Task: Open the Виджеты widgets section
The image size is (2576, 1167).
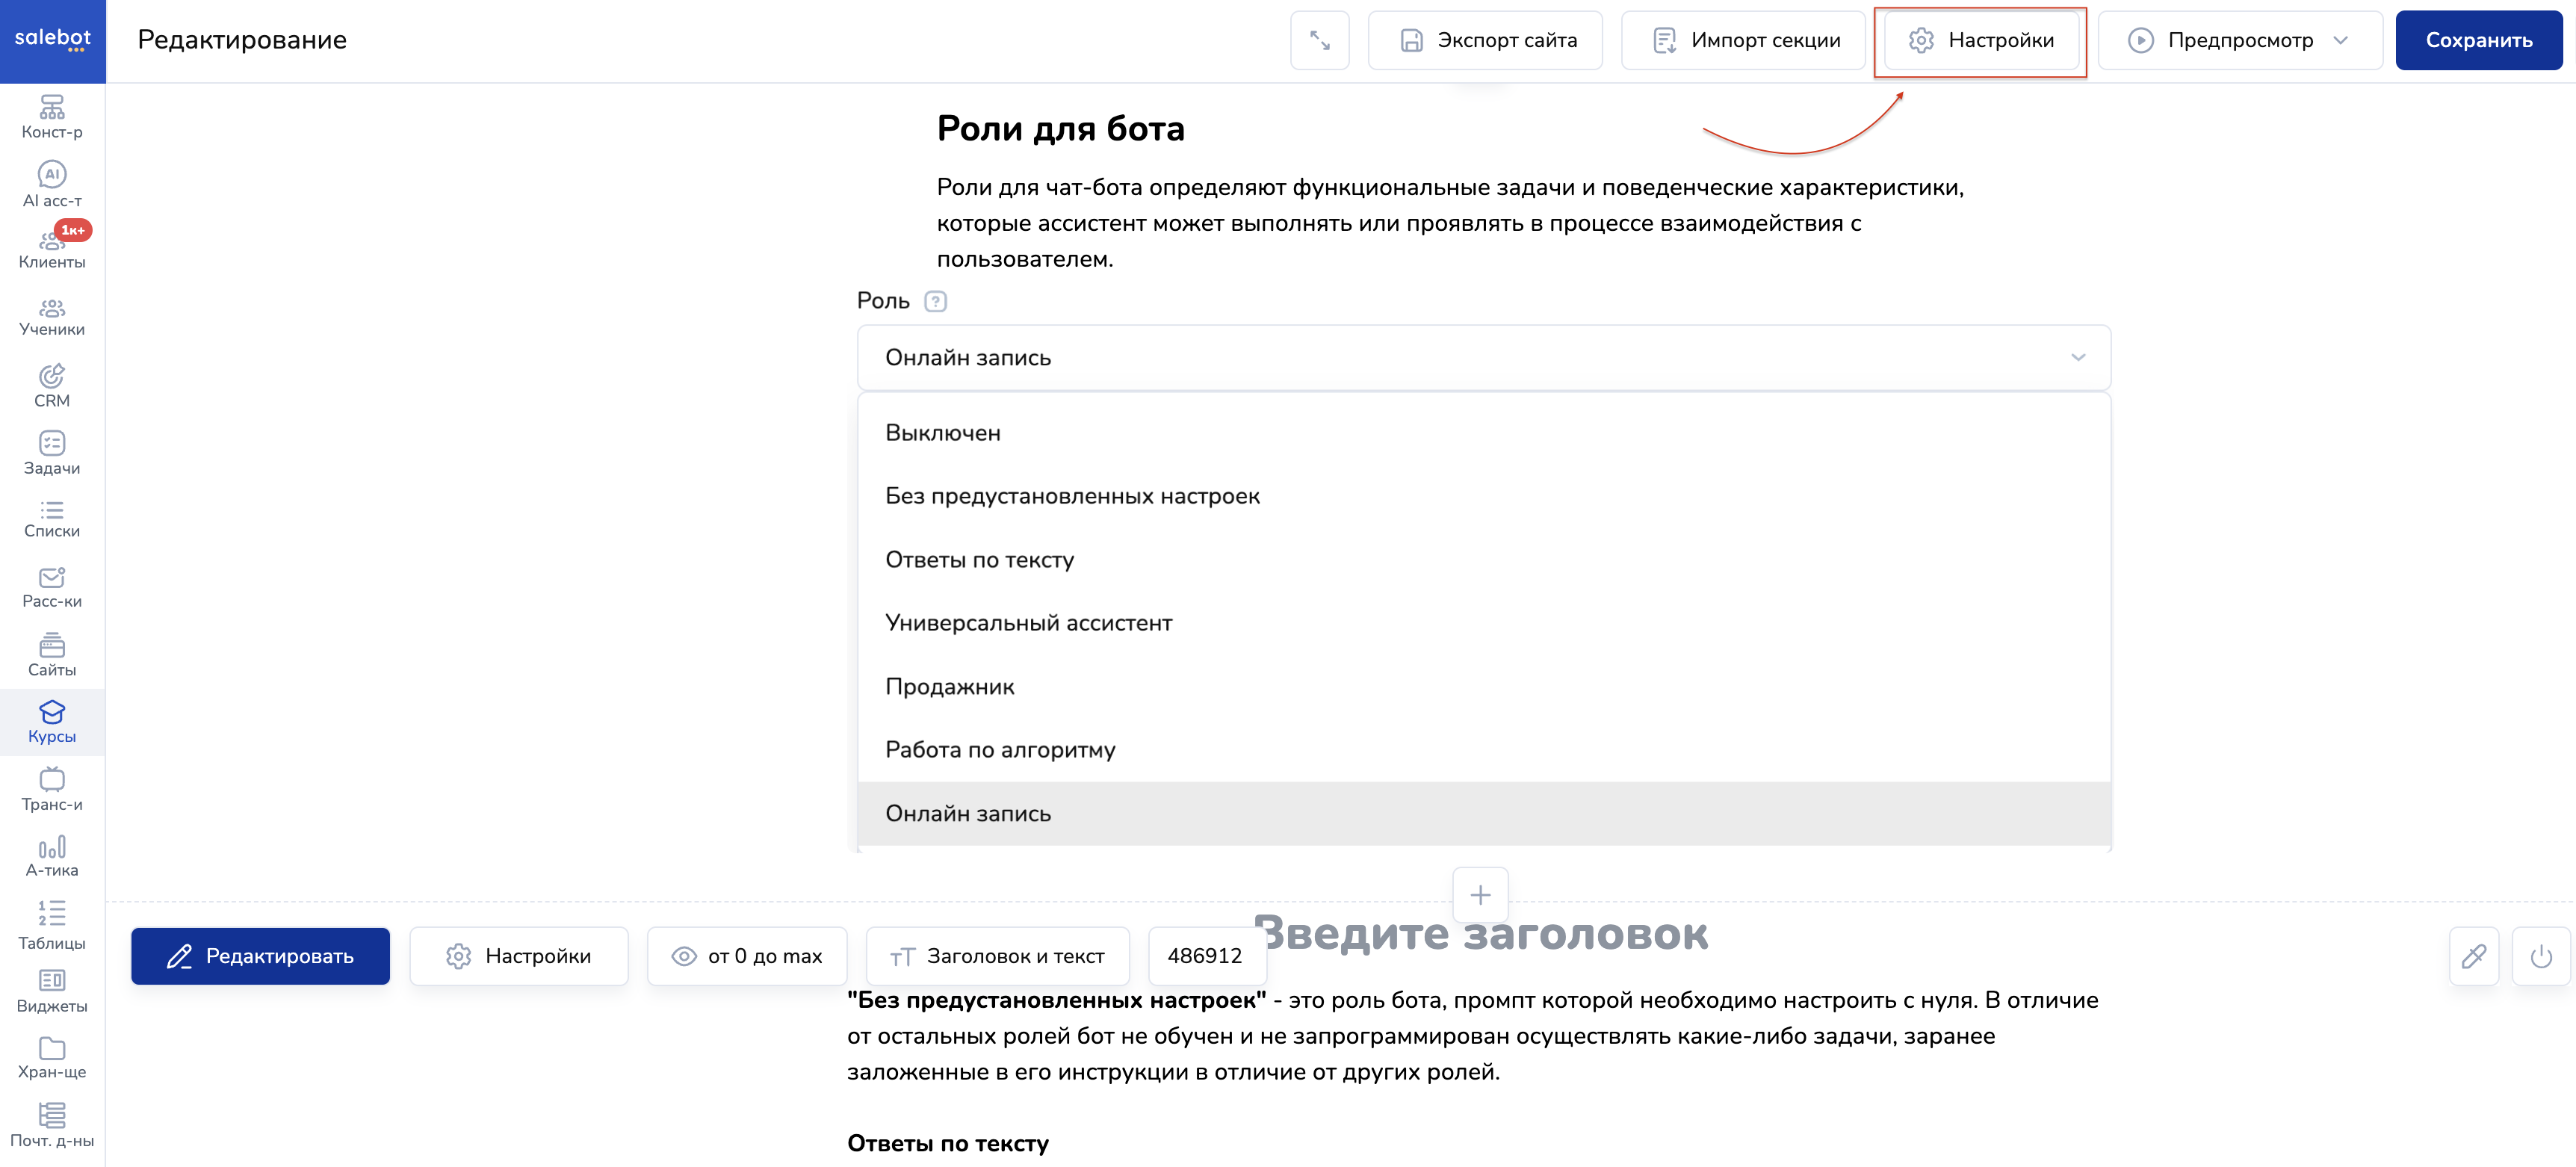Action: pos(52,992)
